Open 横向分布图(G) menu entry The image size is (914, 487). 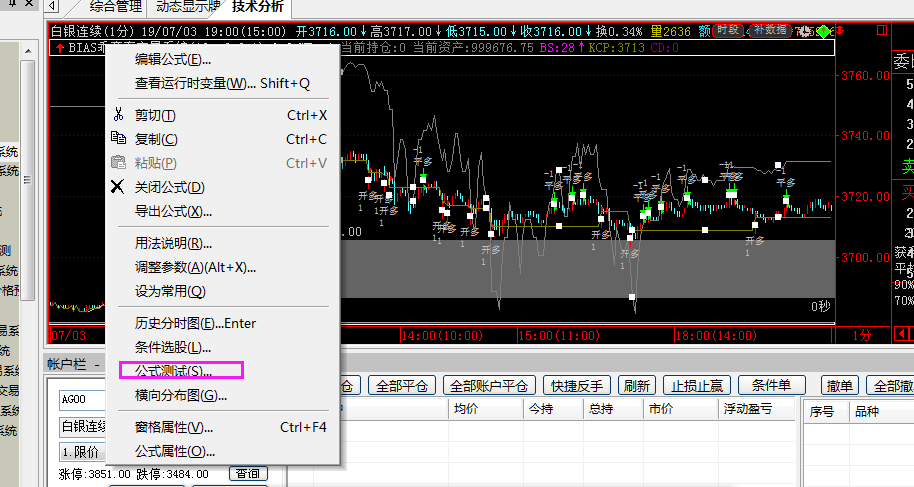coord(223,395)
